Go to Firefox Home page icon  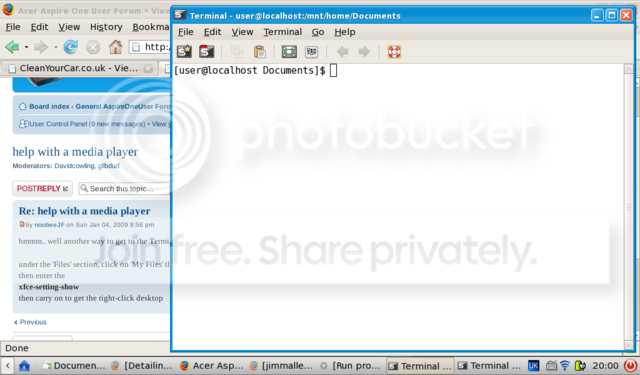pyautogui.click(x=116, y=47)
